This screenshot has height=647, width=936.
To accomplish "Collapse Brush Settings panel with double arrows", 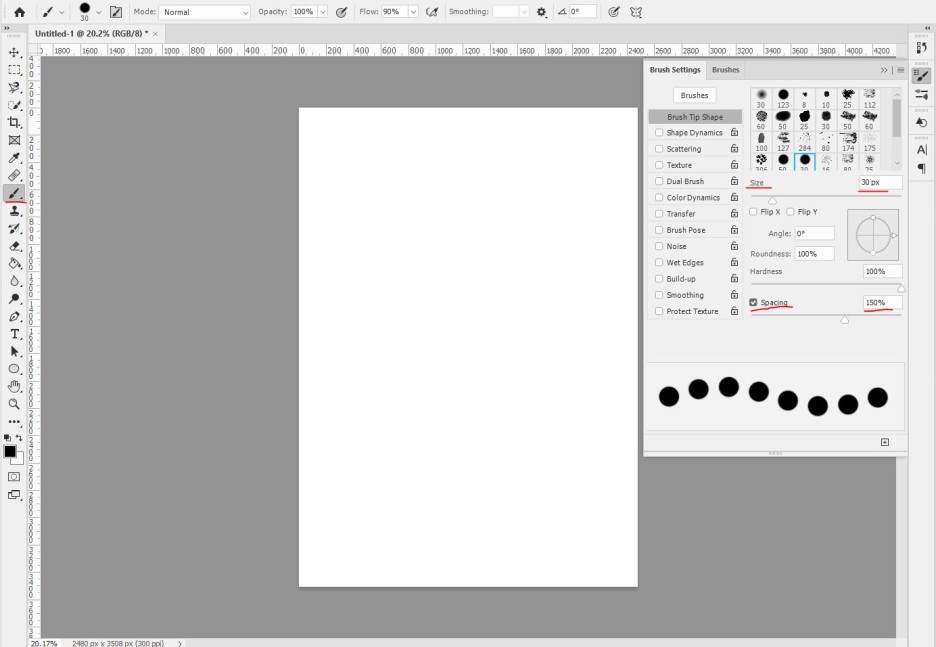I will pyautogui.click(x=884, y=70).
